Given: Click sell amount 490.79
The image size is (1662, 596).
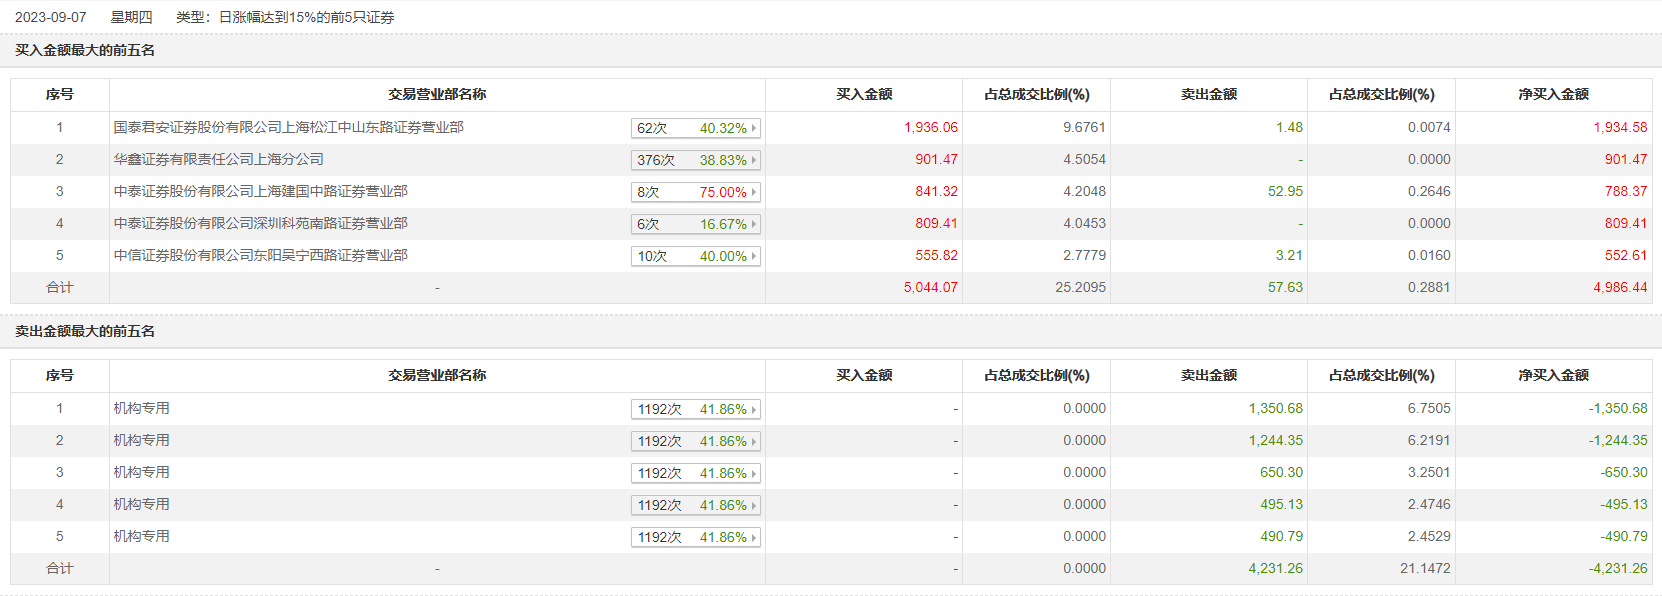Looking at the screenshot, I should (1281, 536).
